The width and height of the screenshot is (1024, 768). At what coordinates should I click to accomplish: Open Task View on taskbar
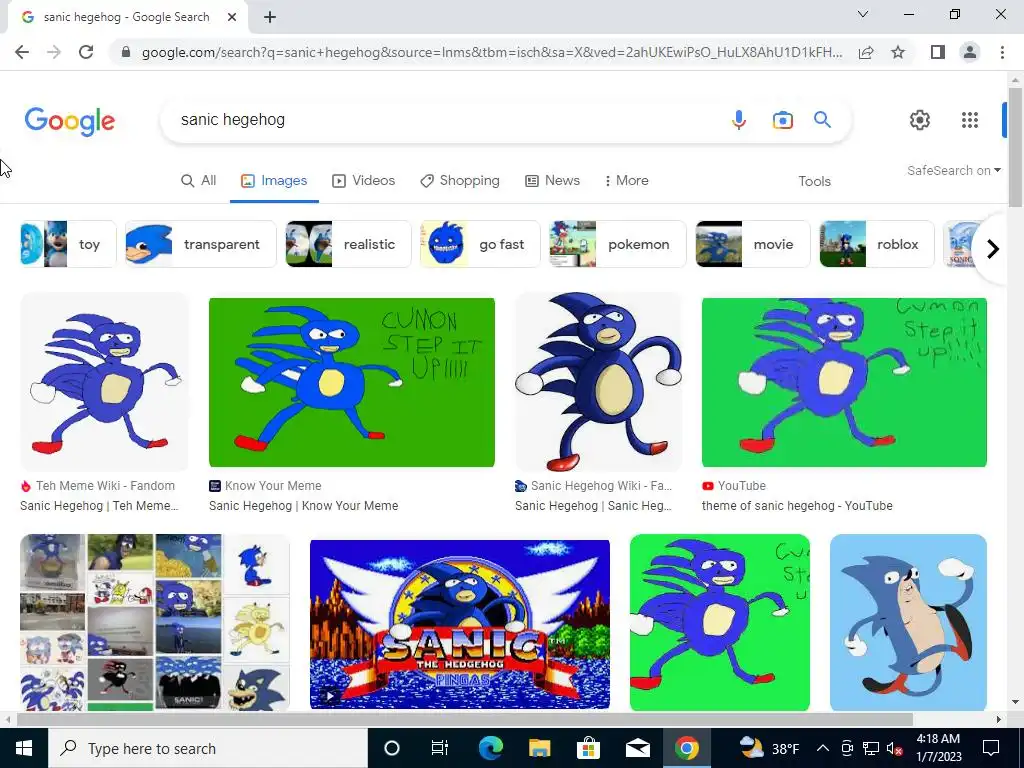(x=440, y=748)
